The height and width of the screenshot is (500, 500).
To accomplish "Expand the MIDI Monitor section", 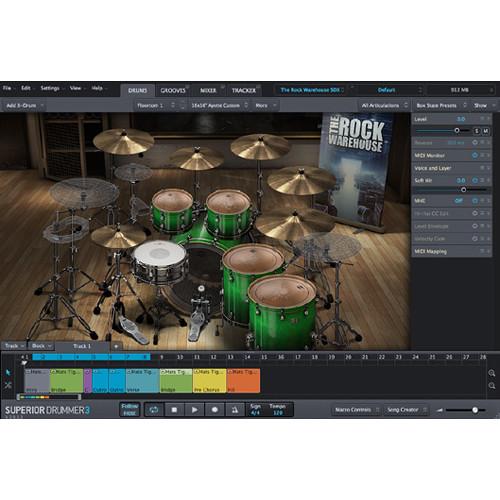I will tap(488, 155).
